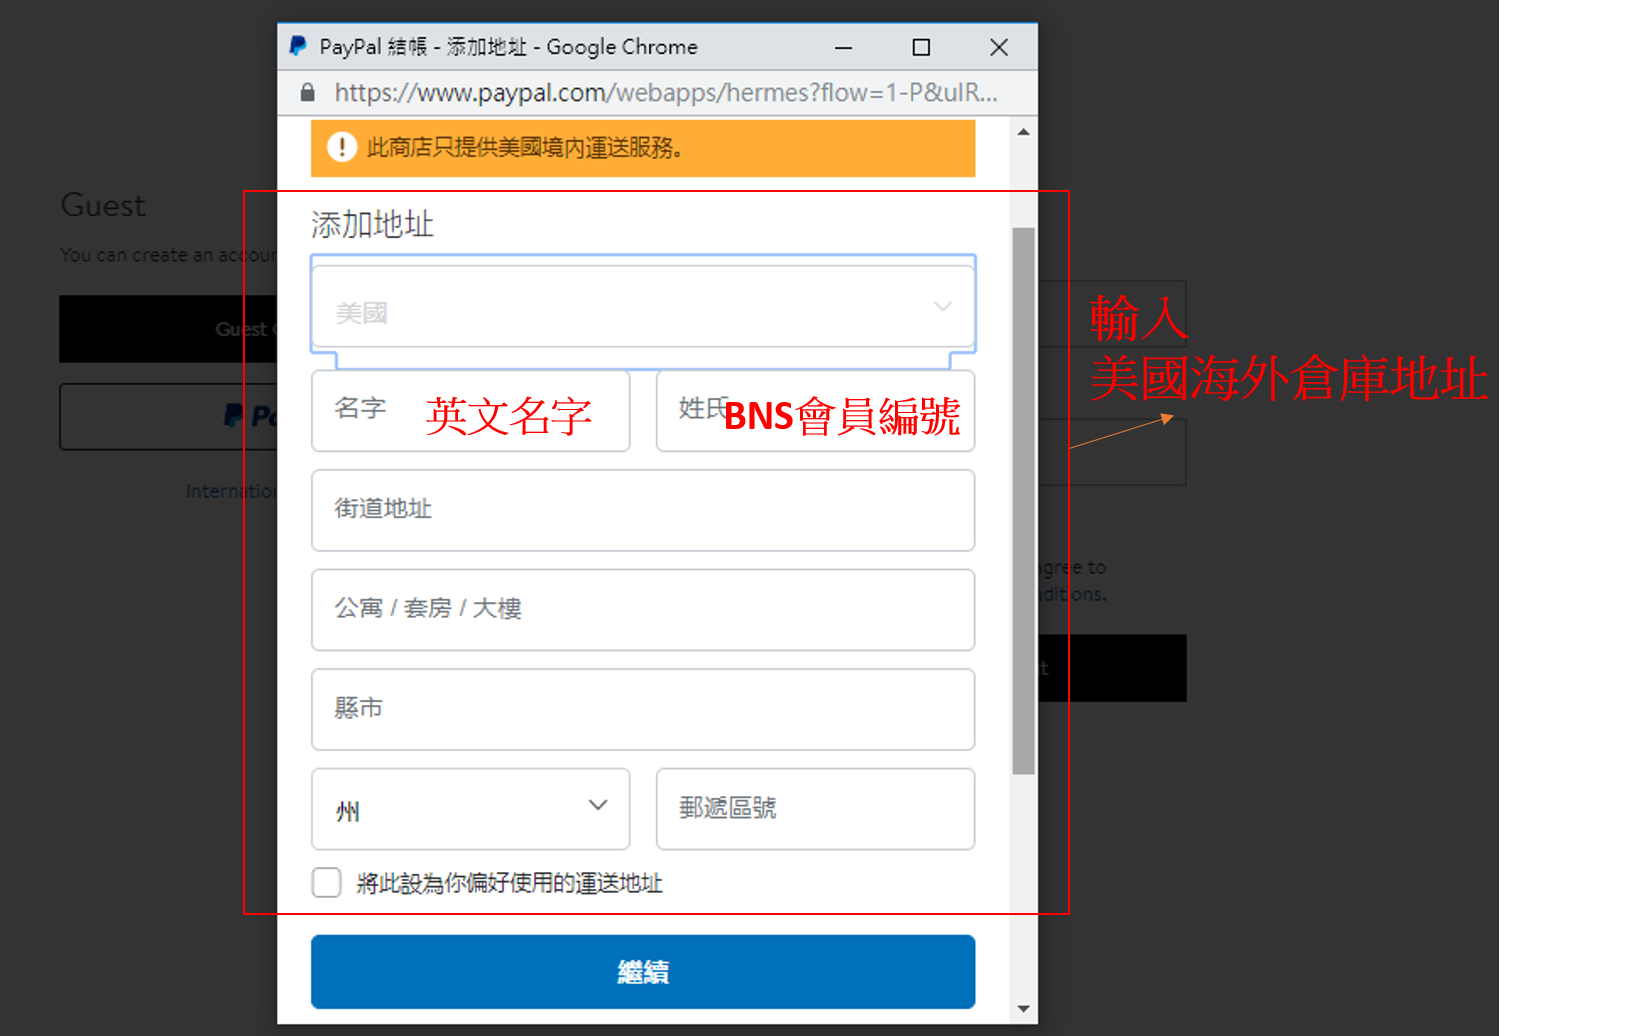Click the 公寓 / 套房 / 大樓 field
Viewport: 1643px width, 1036px height.
point(642,609)
